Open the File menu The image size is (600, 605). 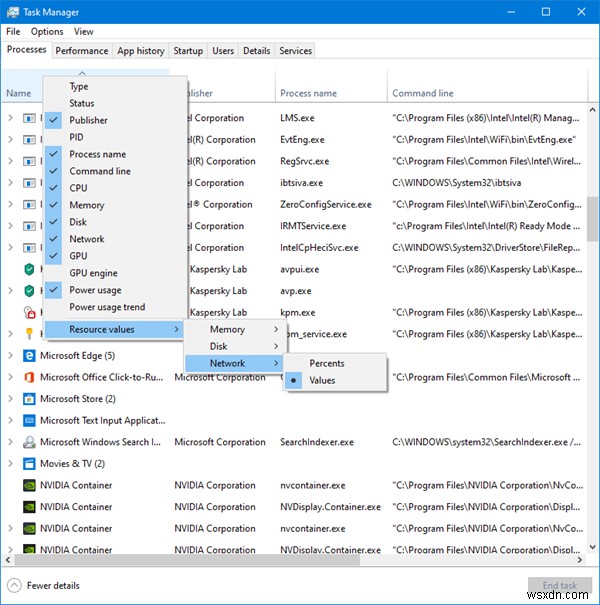pyautogui.click(x=13, y=32)
